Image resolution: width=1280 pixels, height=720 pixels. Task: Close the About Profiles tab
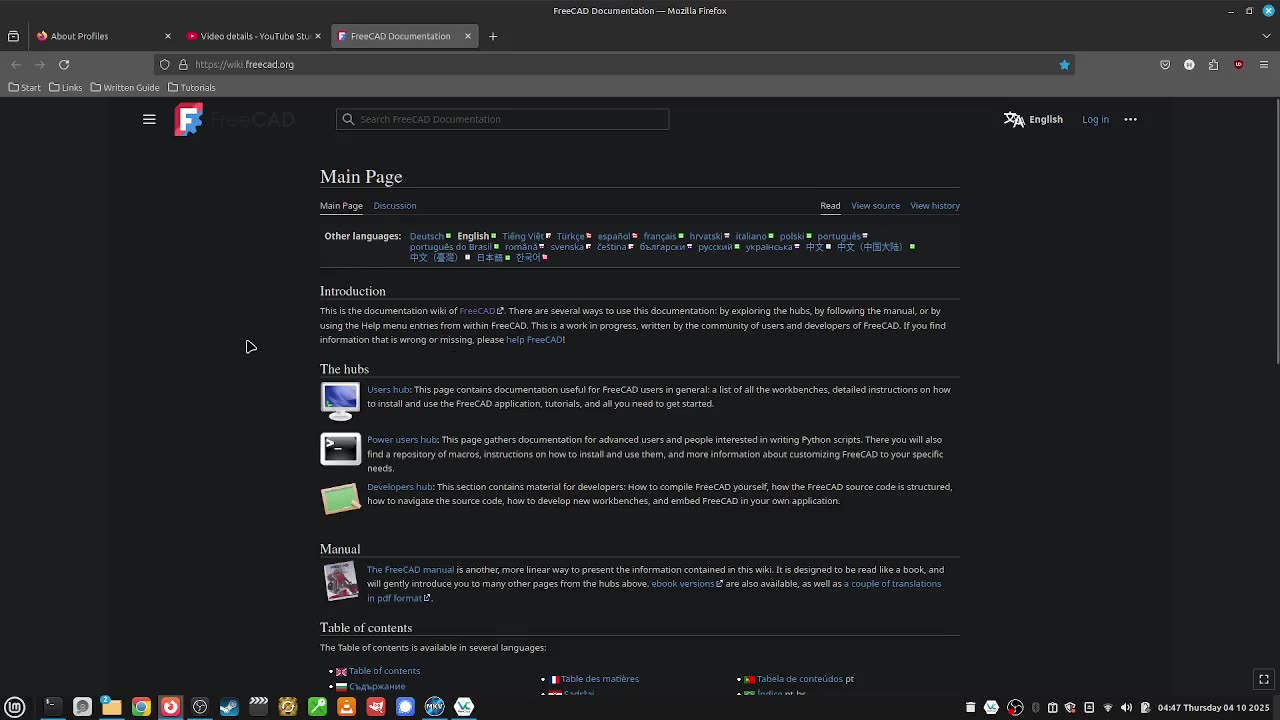[x=167, y=36]
